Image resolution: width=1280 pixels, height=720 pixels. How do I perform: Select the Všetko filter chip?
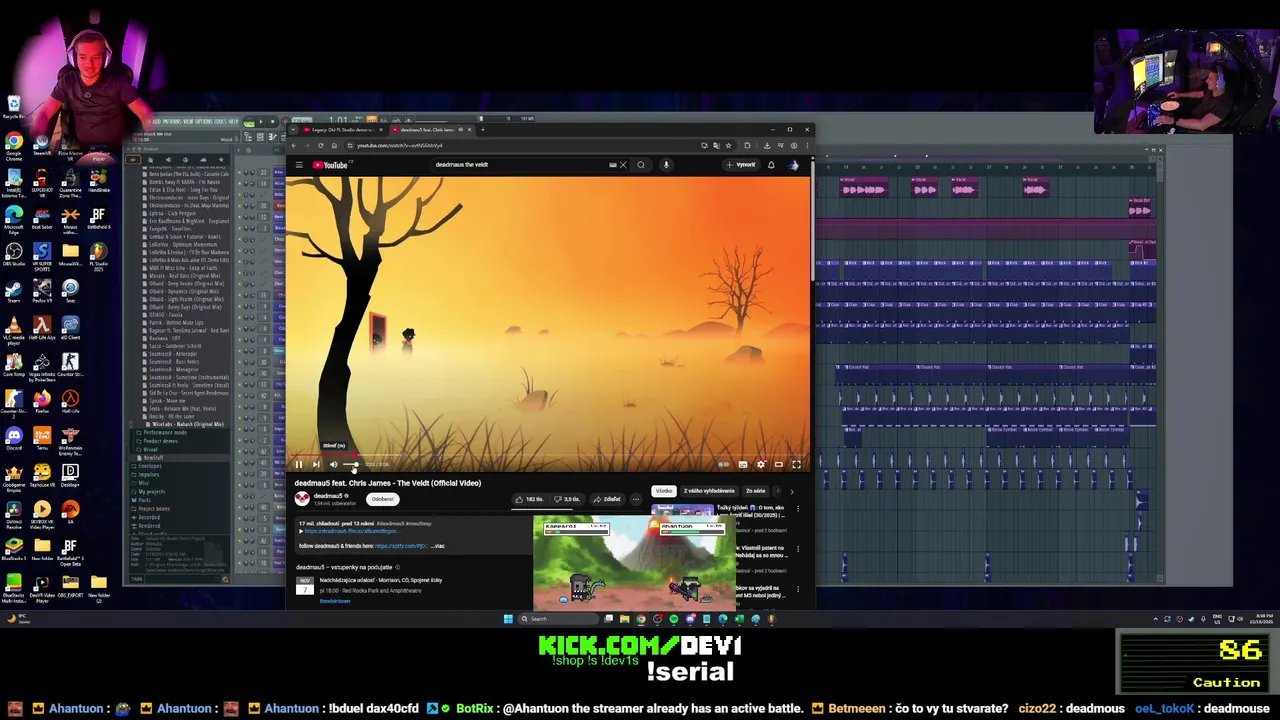pos(664,491)
